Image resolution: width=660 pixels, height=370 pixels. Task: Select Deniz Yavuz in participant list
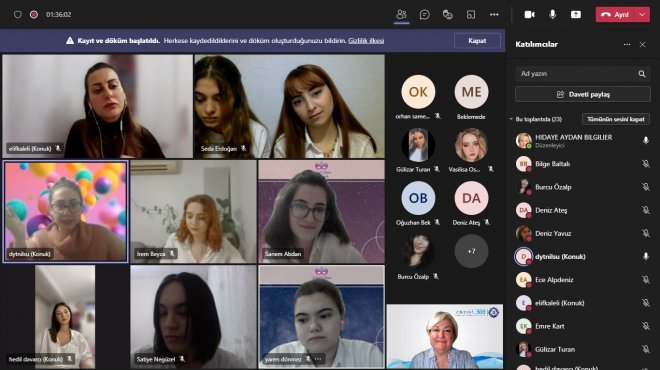pyautogui.click(x=583, y=233)
